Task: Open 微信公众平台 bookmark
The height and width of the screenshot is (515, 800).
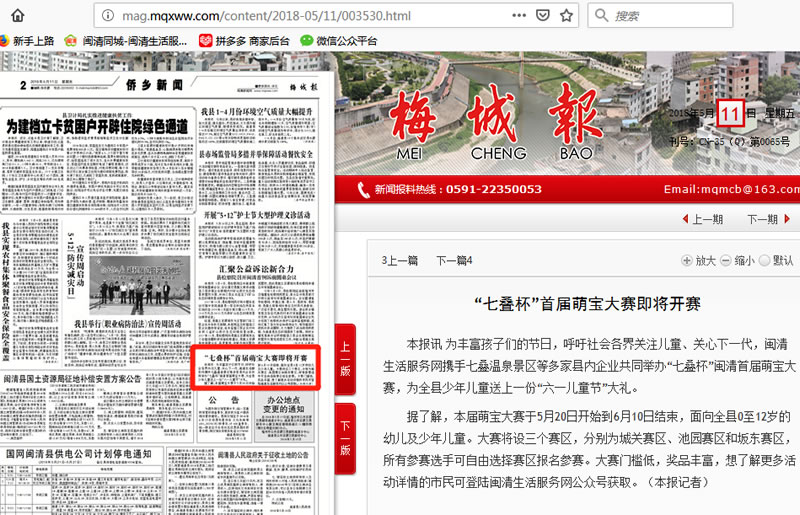Action: pos(338,41)
